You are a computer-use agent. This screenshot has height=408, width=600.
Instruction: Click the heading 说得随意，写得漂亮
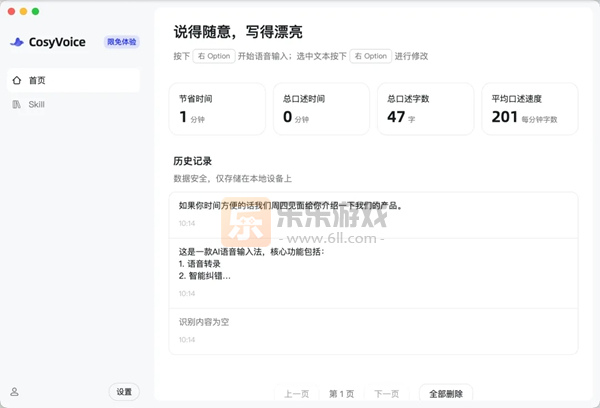coord(238,32)
